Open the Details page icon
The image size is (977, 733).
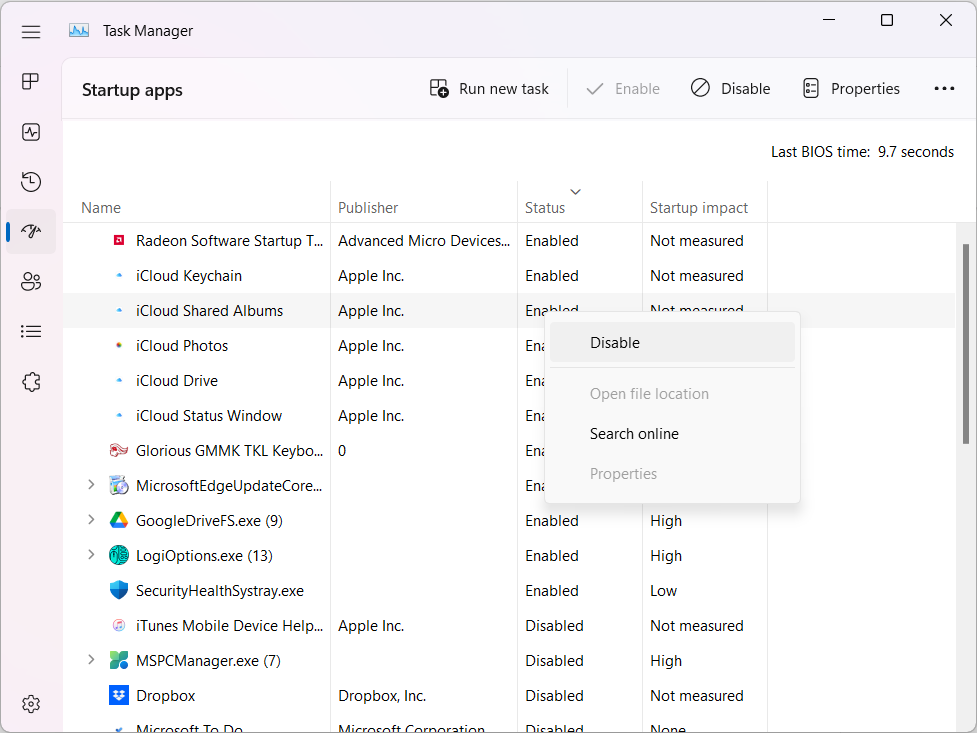coord(31,332)
